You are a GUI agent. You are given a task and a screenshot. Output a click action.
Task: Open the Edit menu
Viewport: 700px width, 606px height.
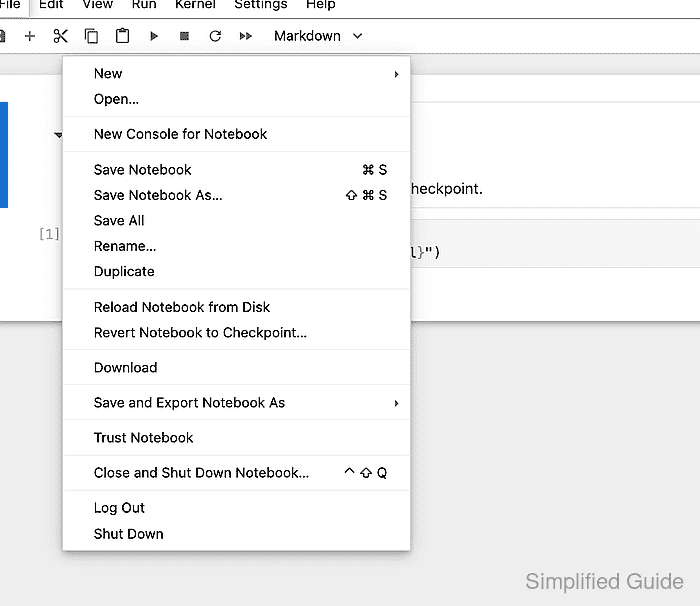[51, 5]
